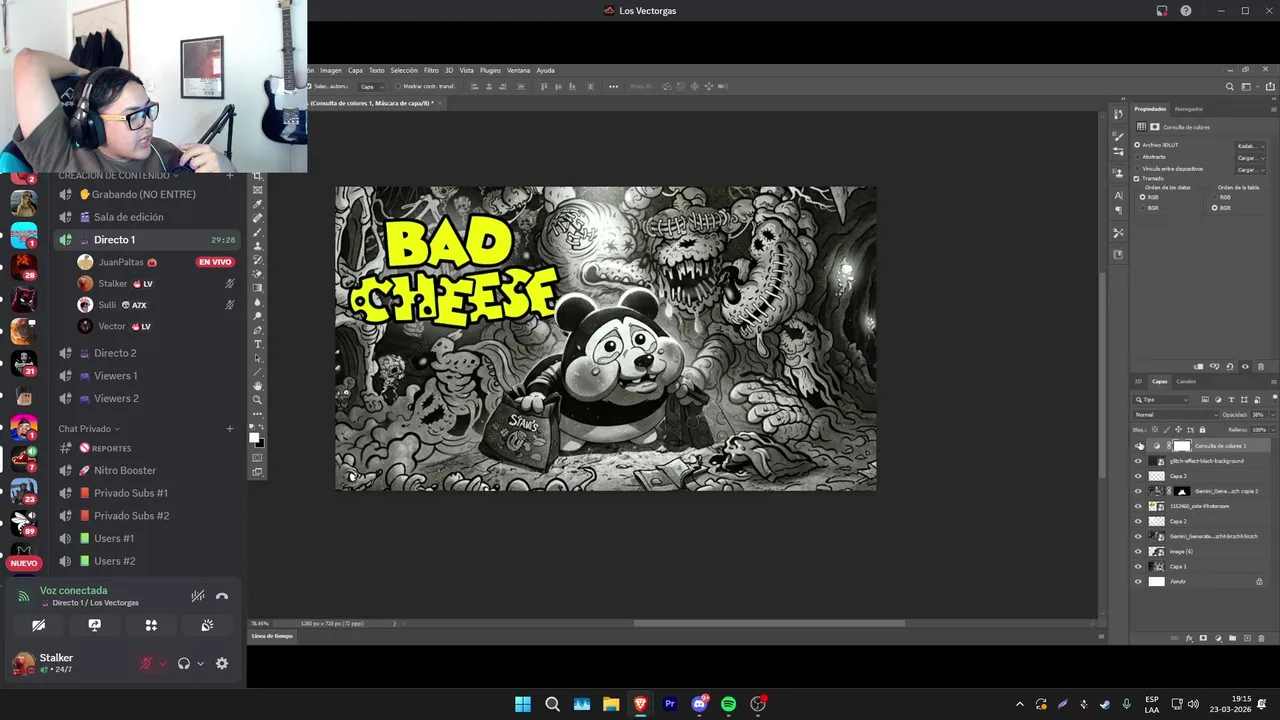1280x720 pixels.
Task: Disconnect from Discord voice channel
Action: tap(222, 596)
